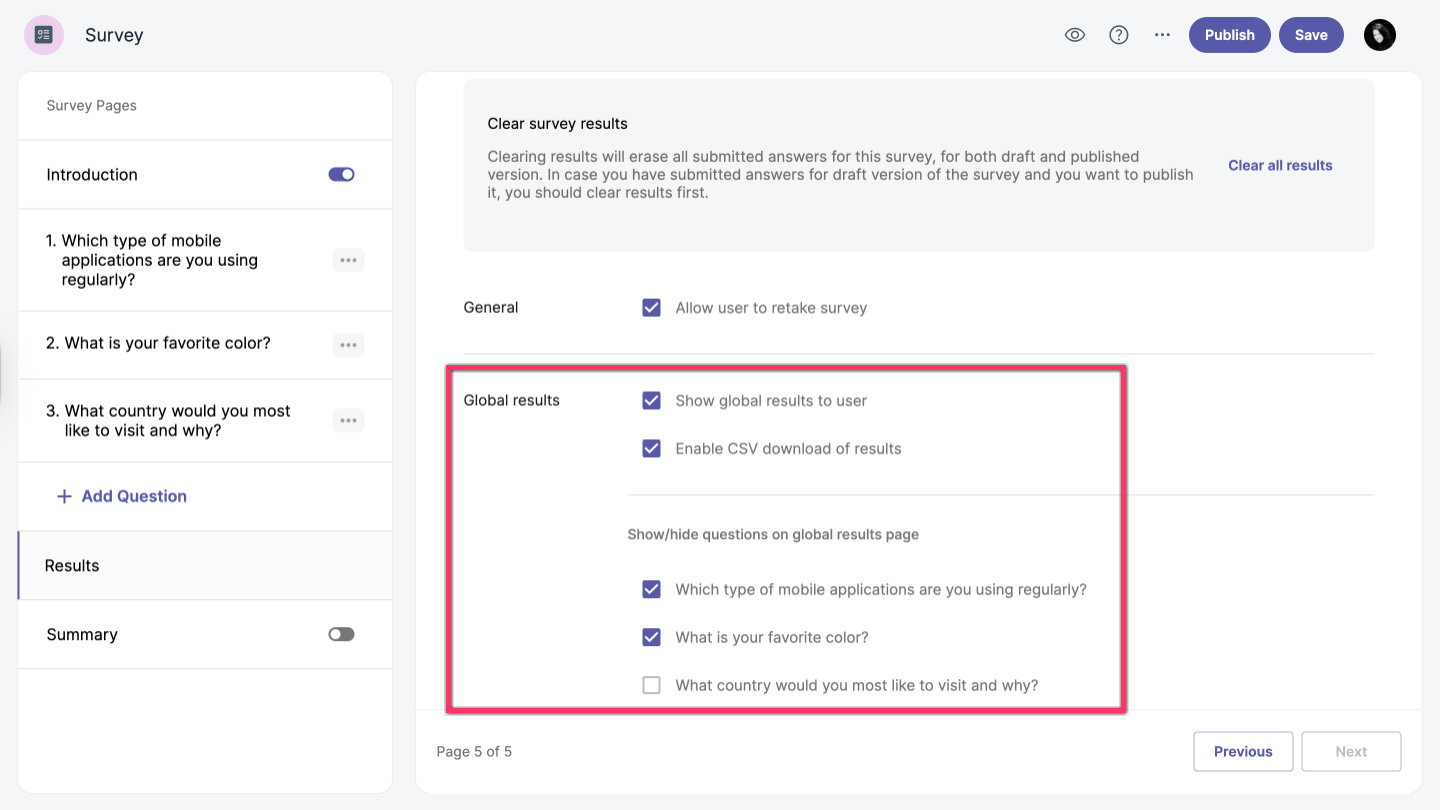Click the Survey app logo icon
Viewport: 1440px width, 810px height.
pos(44,35)
